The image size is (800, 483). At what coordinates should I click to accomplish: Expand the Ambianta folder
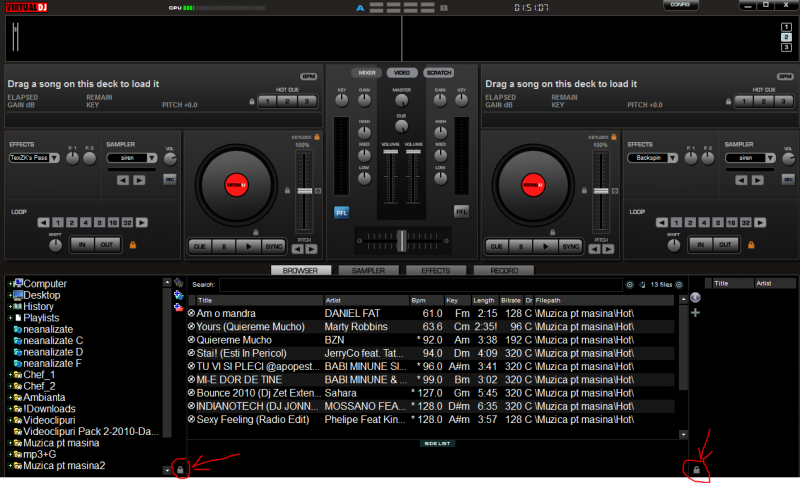pos(10,397)
